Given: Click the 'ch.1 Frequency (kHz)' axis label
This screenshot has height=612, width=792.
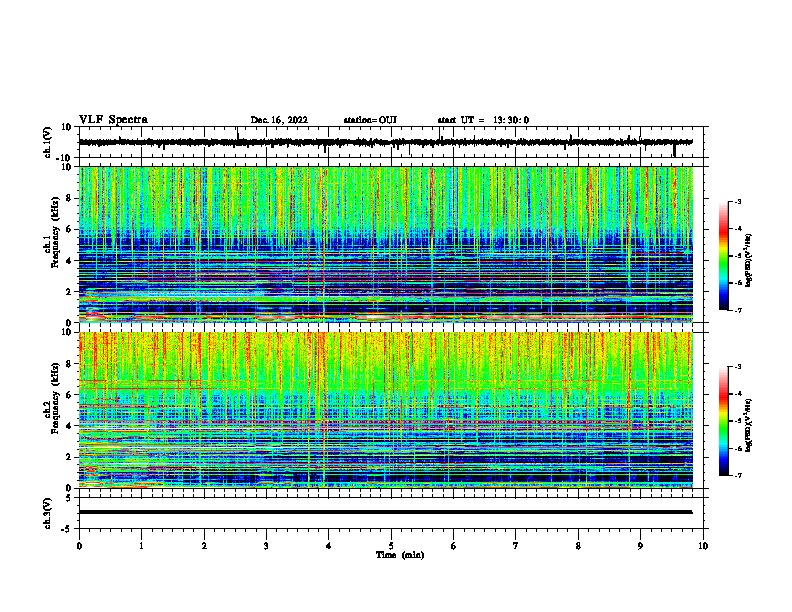Looking at the screenshot, I should 51,233.
